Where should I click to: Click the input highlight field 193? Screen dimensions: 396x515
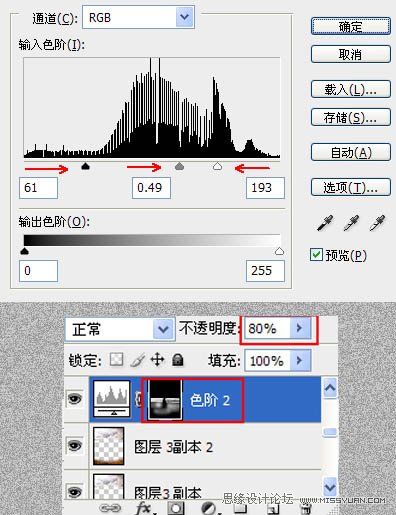pyautogui.click(x=265, y=188)
